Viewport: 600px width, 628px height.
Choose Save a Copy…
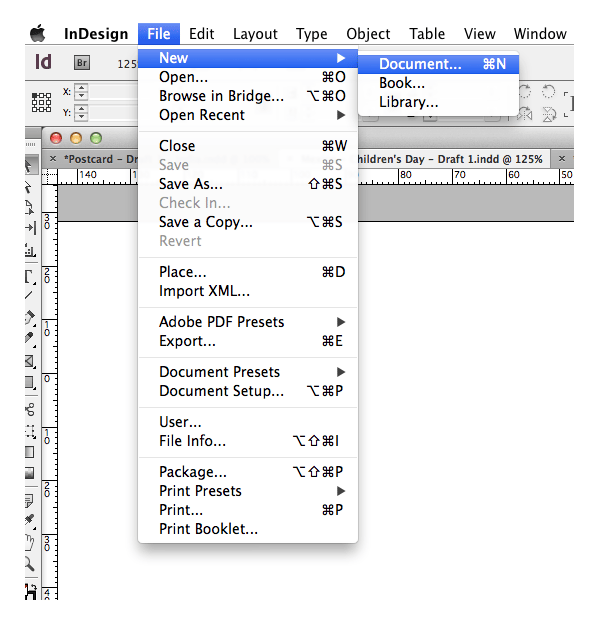[x=248, y=222]
